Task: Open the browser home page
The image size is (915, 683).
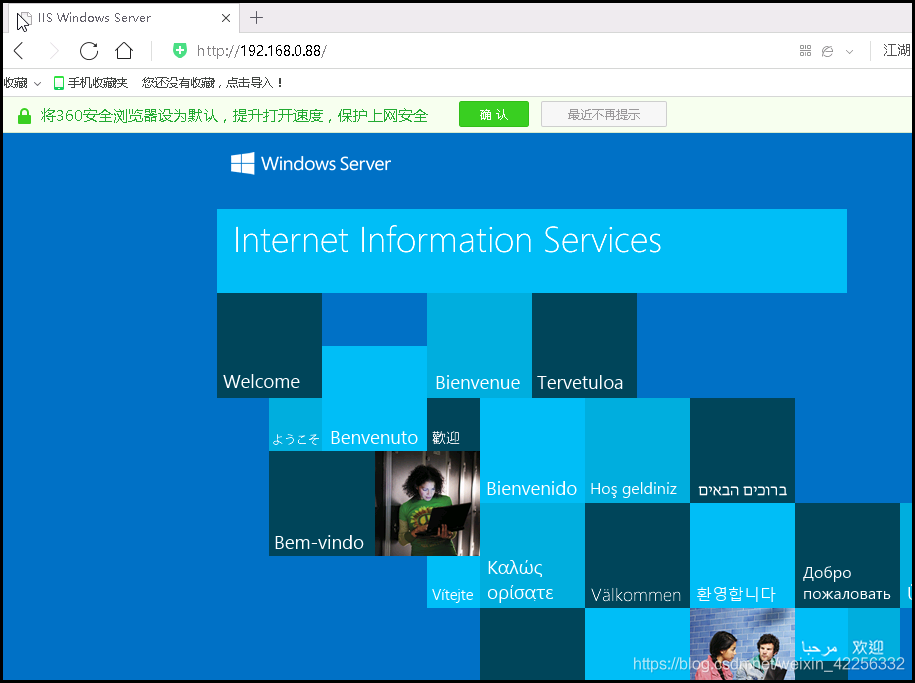Action: coord(124,51)
